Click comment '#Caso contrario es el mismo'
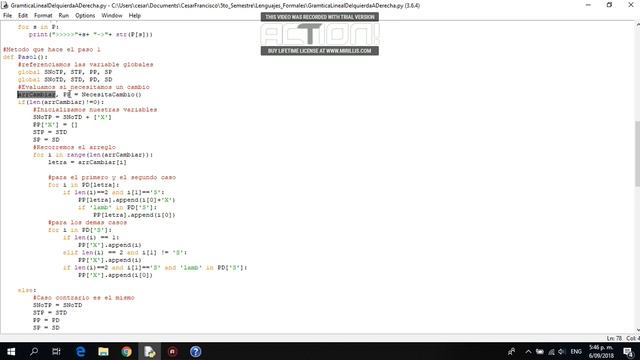Screen dimensions: 640x360 (x=83, y=298)
